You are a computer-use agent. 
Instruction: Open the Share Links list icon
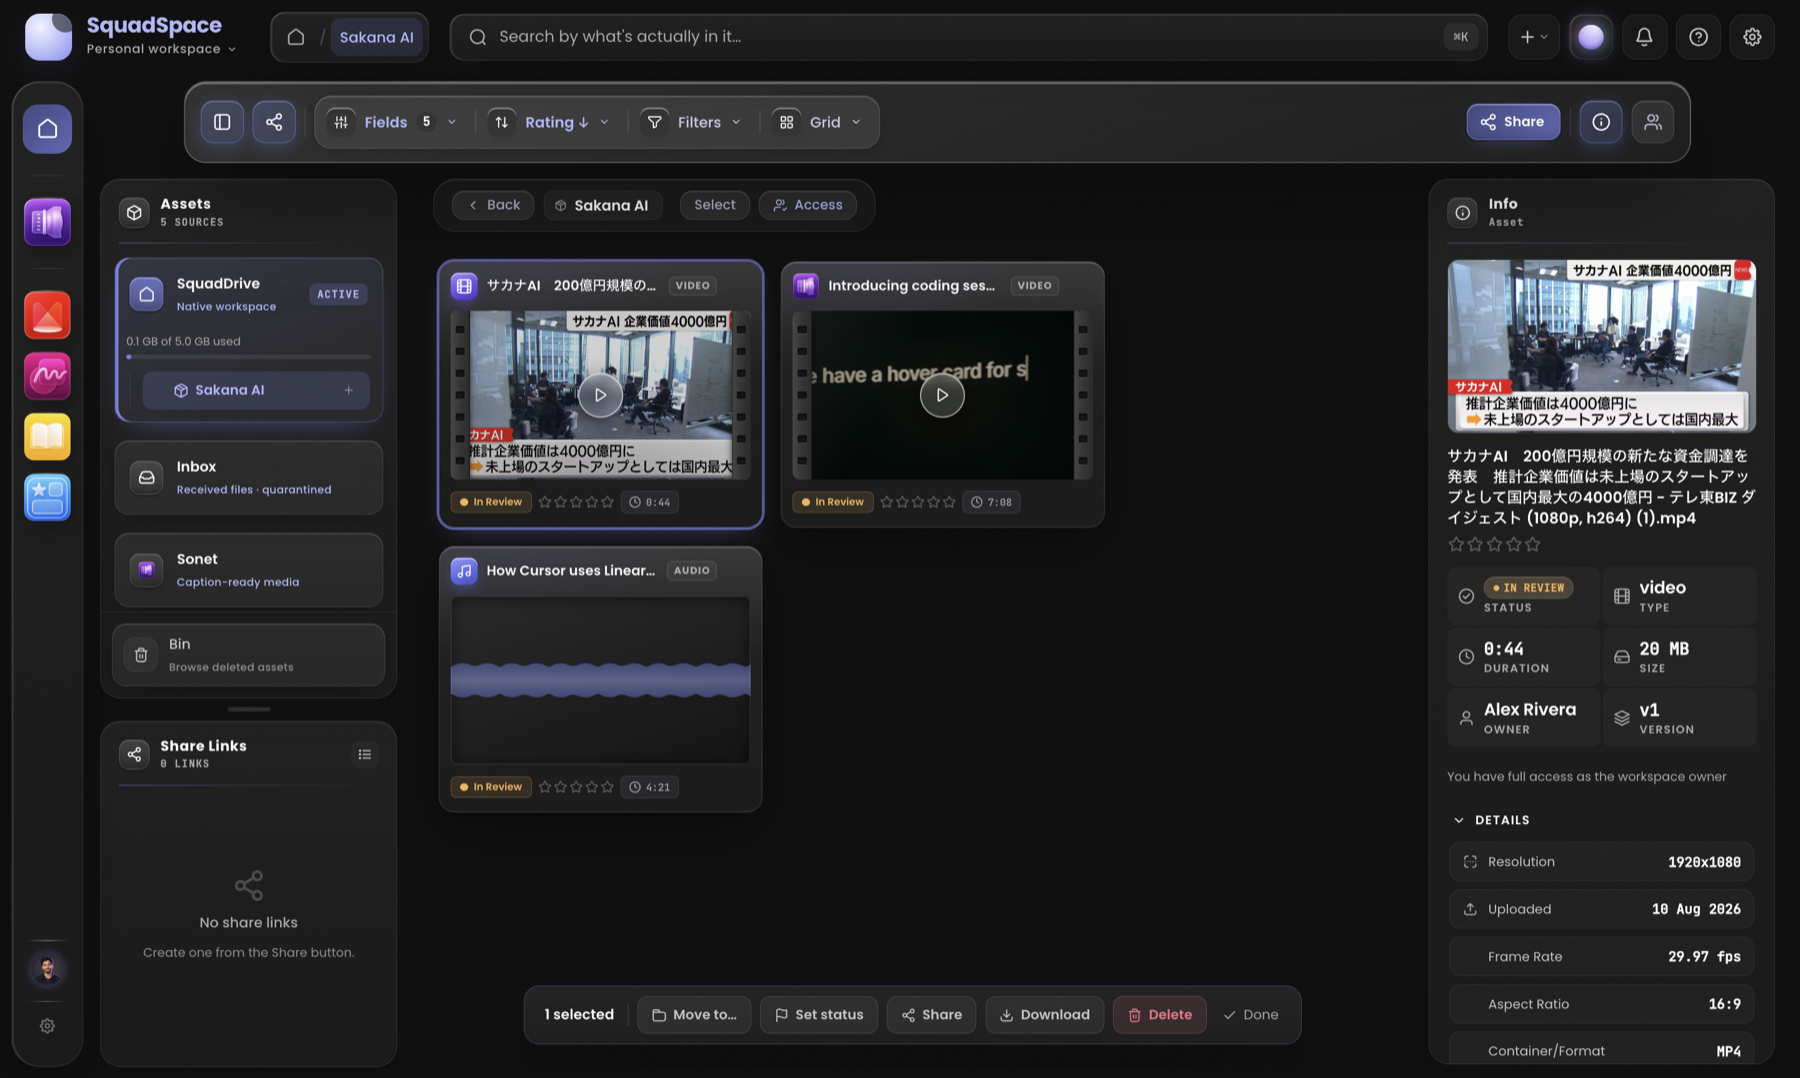(x=365, y=754)
